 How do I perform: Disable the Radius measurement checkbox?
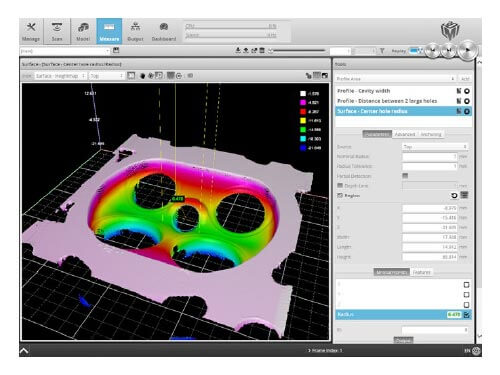(466, 314)
